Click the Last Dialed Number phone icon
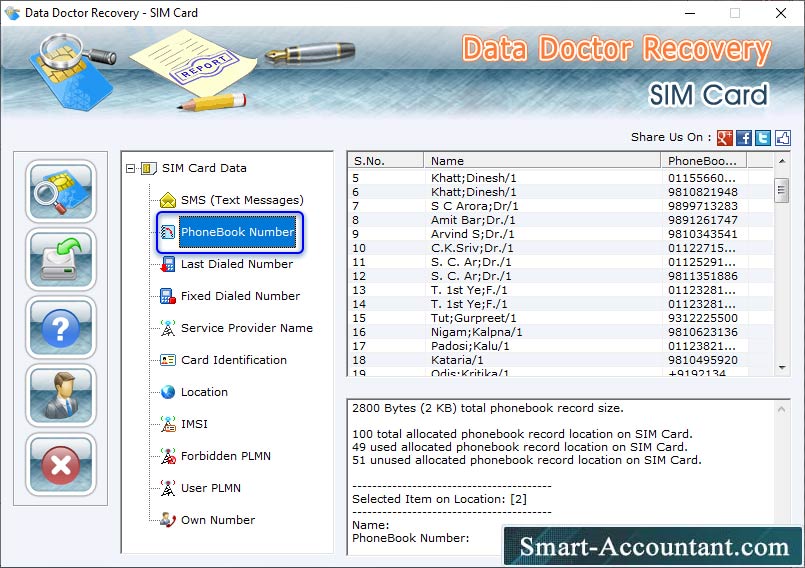This screenshot has width=805, height=568. tap(168, 264)
